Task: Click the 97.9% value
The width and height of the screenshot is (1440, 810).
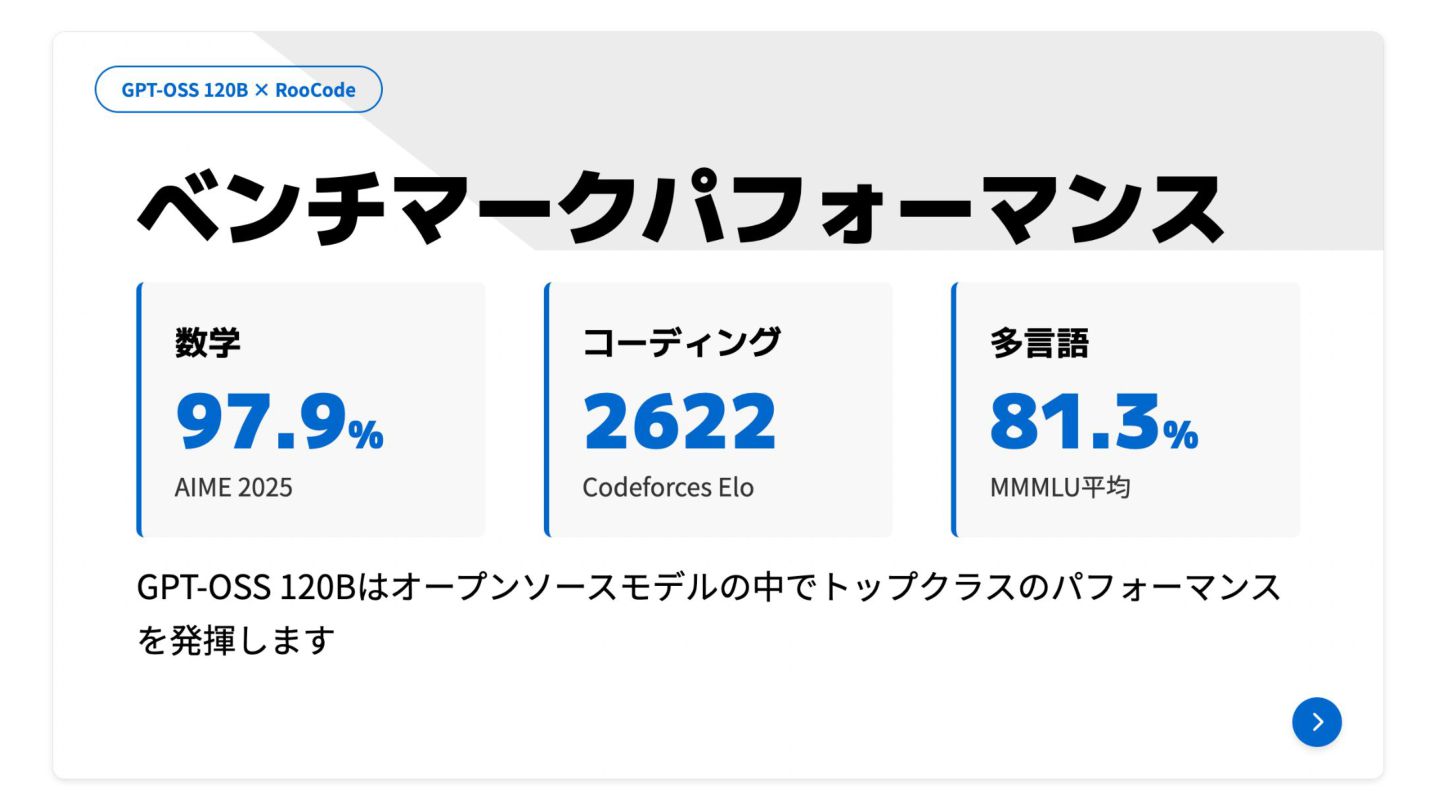Action: pos(280,422)
